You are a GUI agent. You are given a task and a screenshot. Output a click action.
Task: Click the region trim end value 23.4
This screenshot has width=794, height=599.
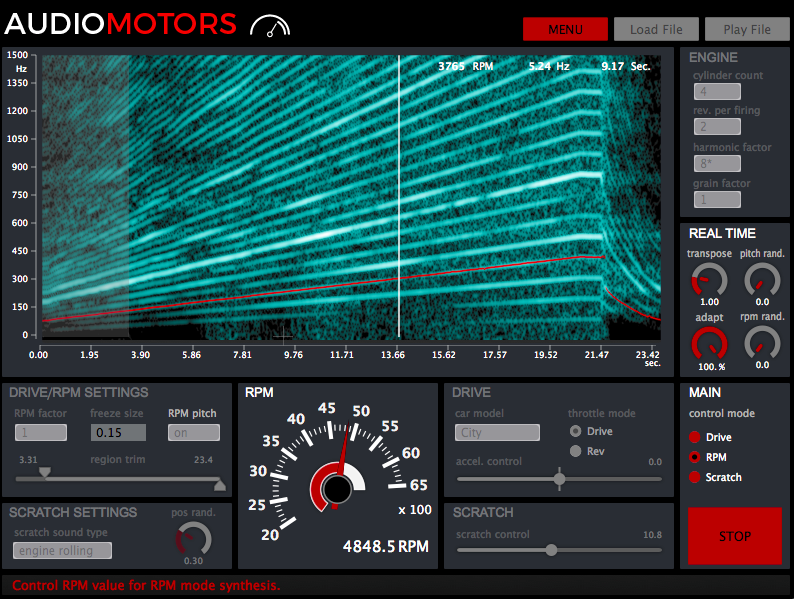[x=203, y=460]
